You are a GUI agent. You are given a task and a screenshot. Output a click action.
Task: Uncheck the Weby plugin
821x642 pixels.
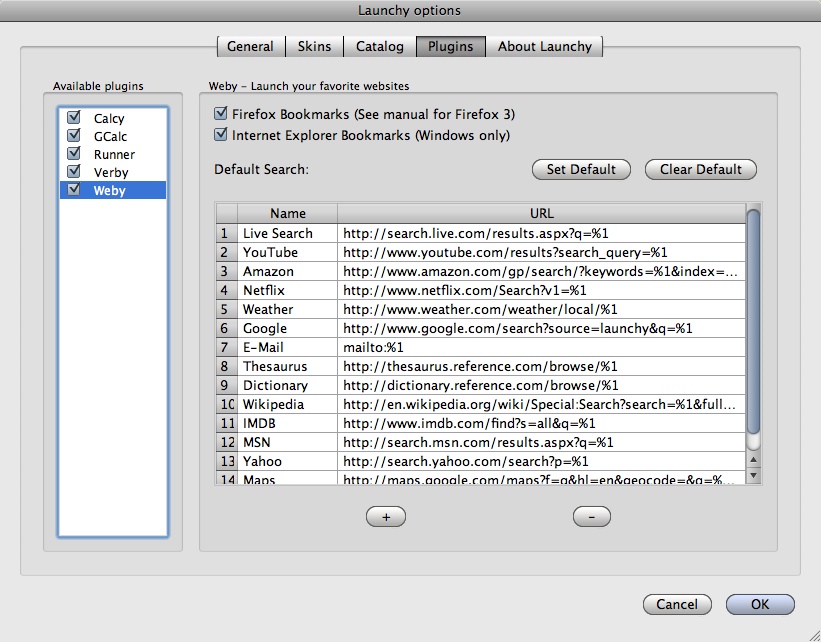pyautogui.click(x=73, y=190)
